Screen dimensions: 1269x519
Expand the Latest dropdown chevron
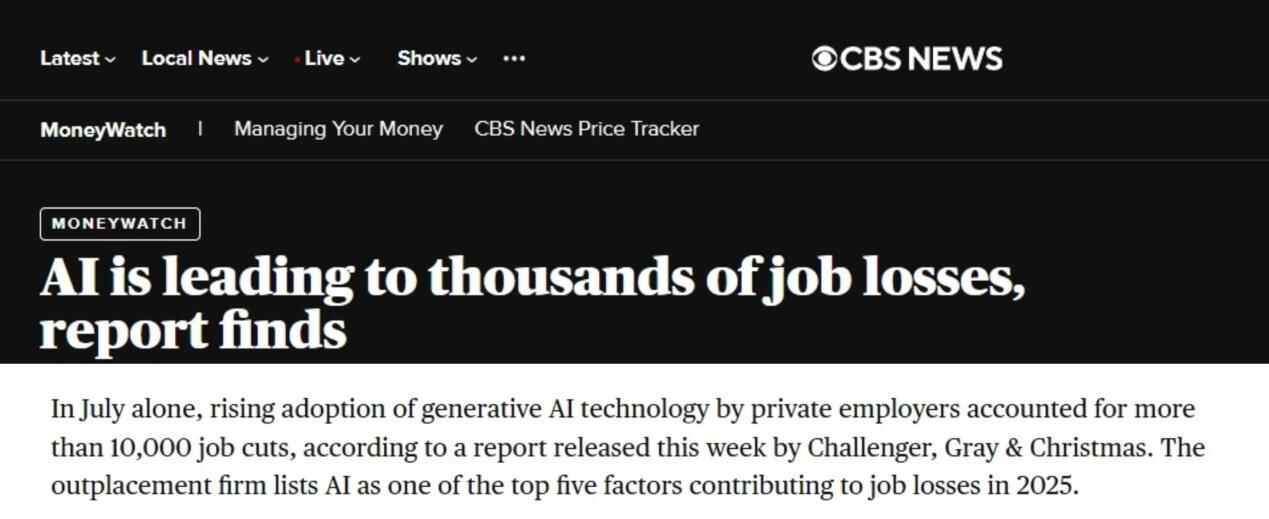coord(110,60)
